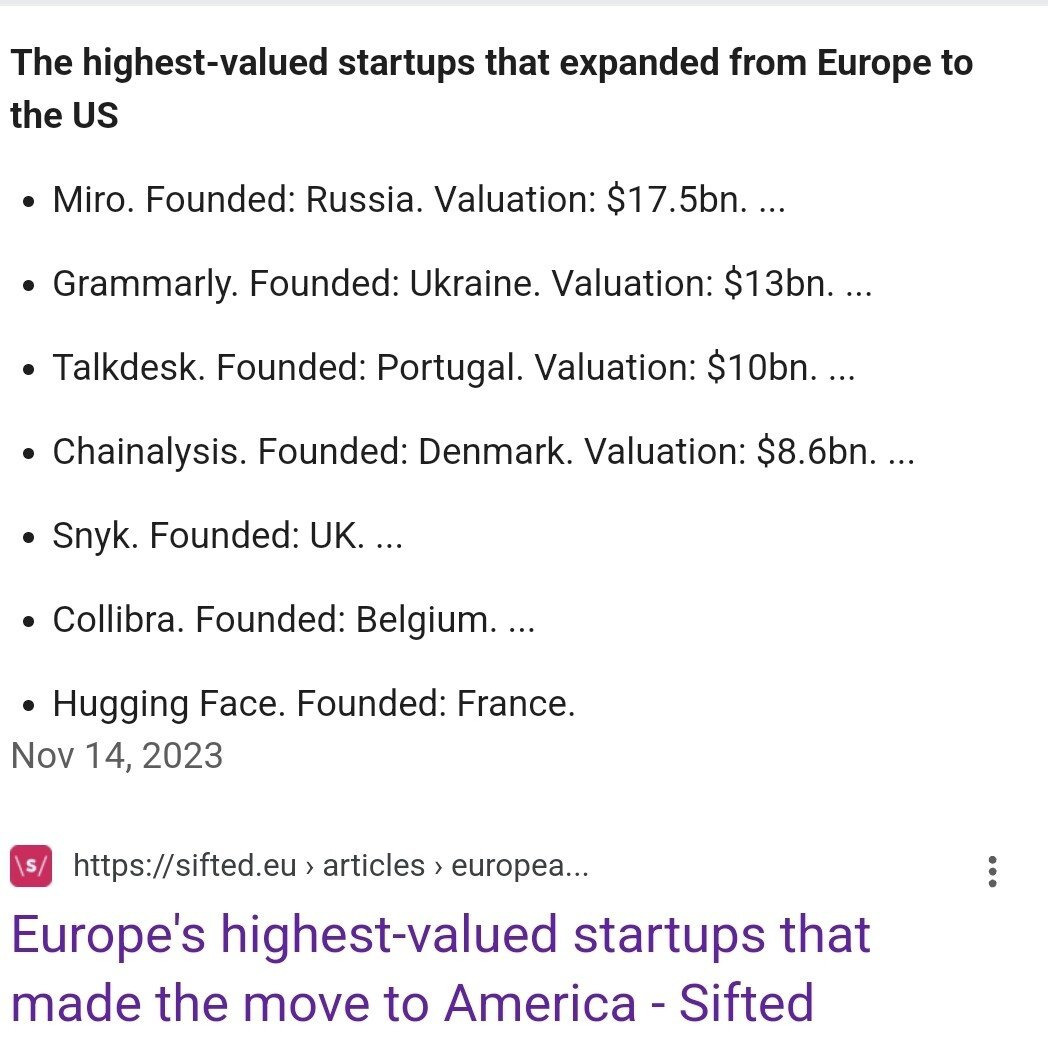Click the Sifted favicon logo

[x=31, y=865]
